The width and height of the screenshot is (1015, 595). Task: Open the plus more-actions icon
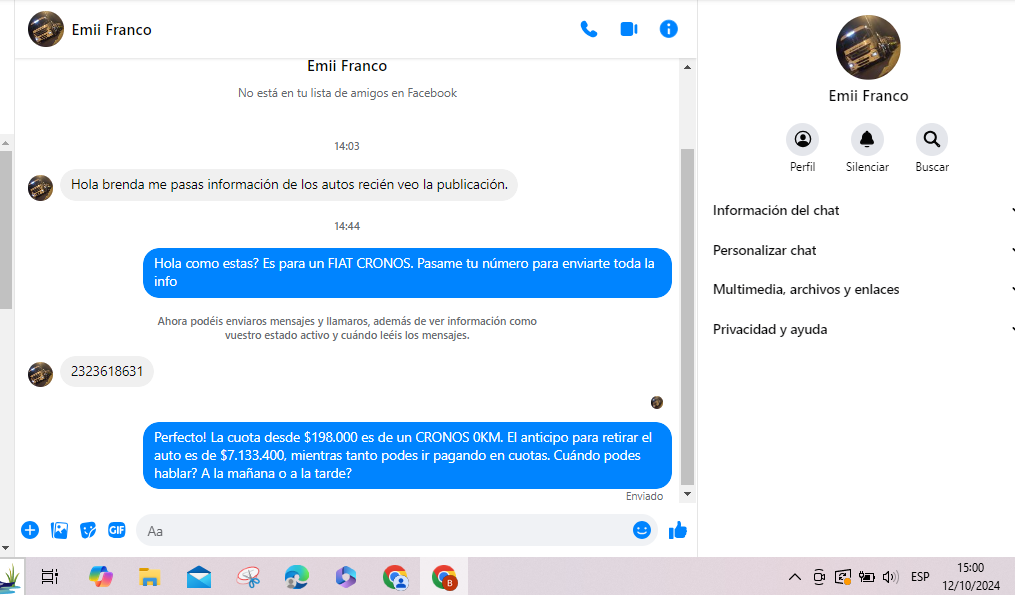tap(30, 530)
